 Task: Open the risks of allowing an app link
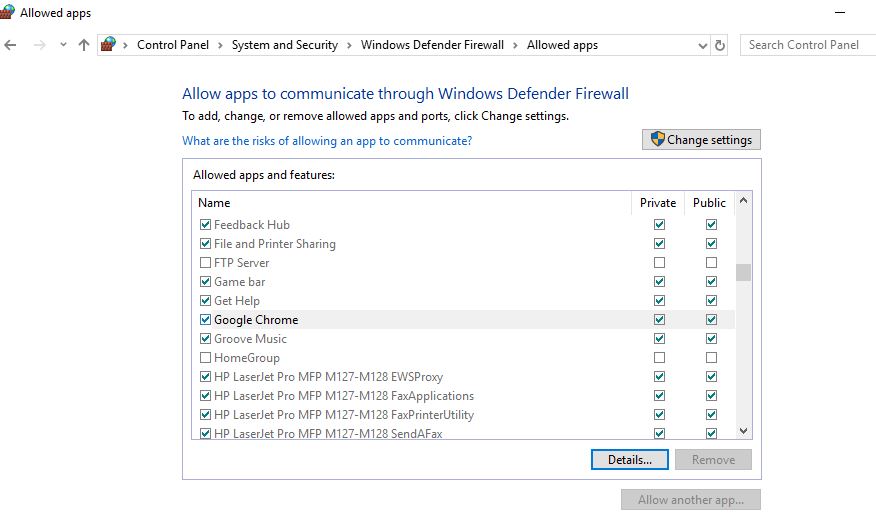click(x=327, y=141)
